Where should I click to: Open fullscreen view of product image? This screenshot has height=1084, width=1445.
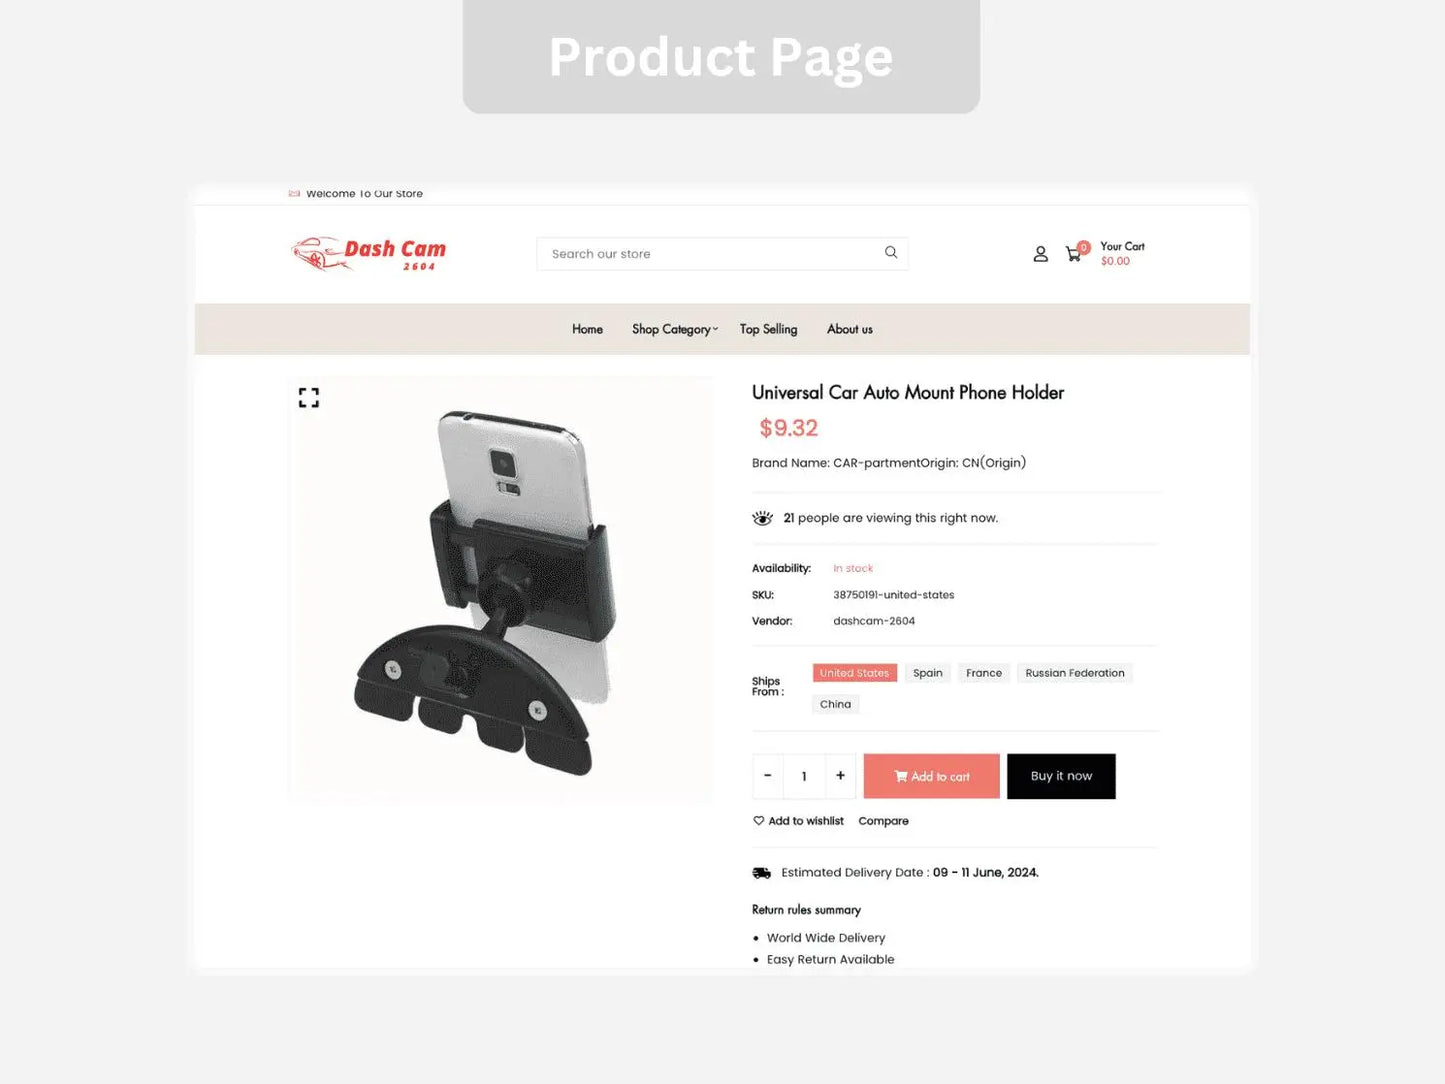[309, 398]
